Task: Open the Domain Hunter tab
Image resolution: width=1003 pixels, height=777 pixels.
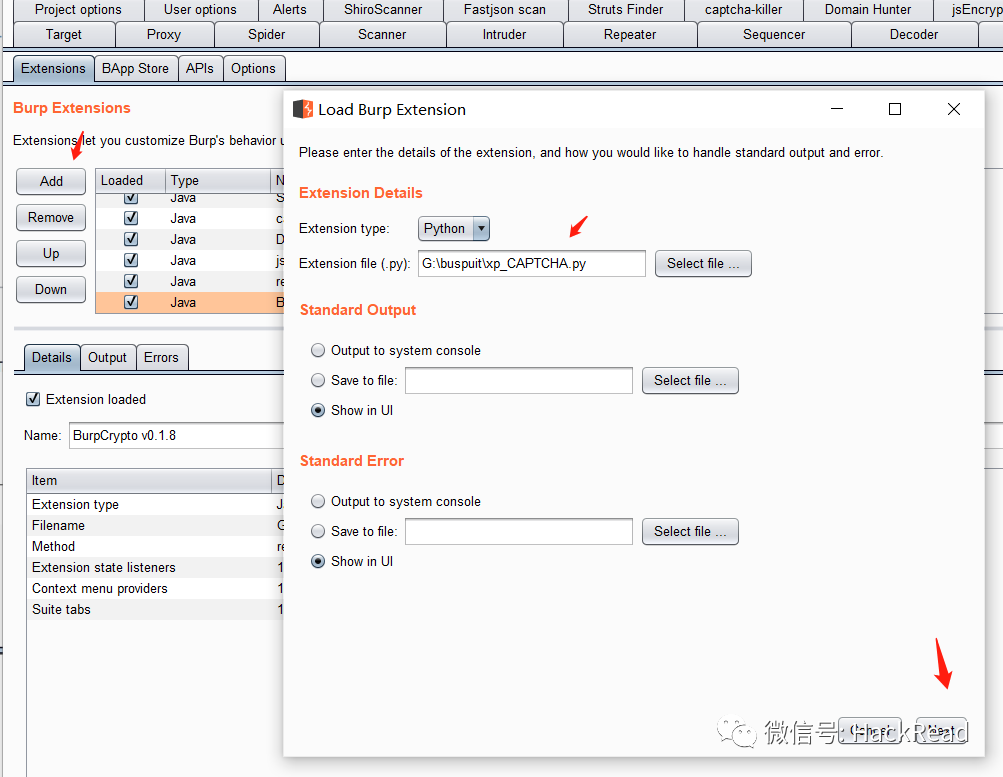Action: click(x=868, y=10)
